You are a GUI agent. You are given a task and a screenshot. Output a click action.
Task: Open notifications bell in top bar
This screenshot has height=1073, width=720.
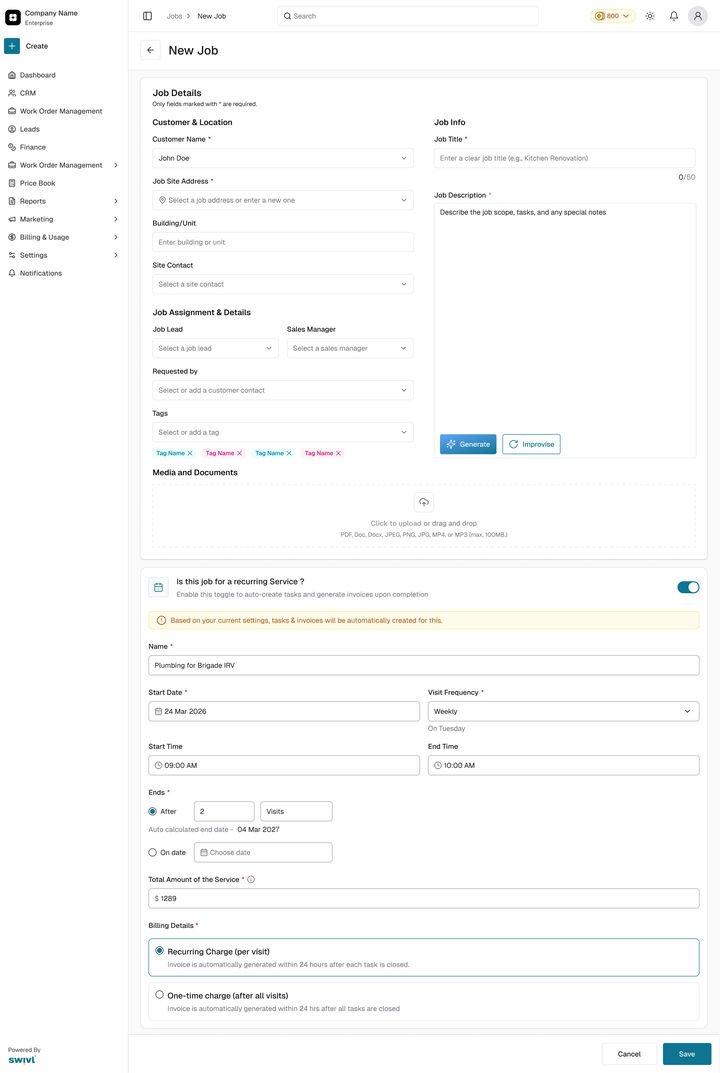pyautogui.click(x=673, y=16)
